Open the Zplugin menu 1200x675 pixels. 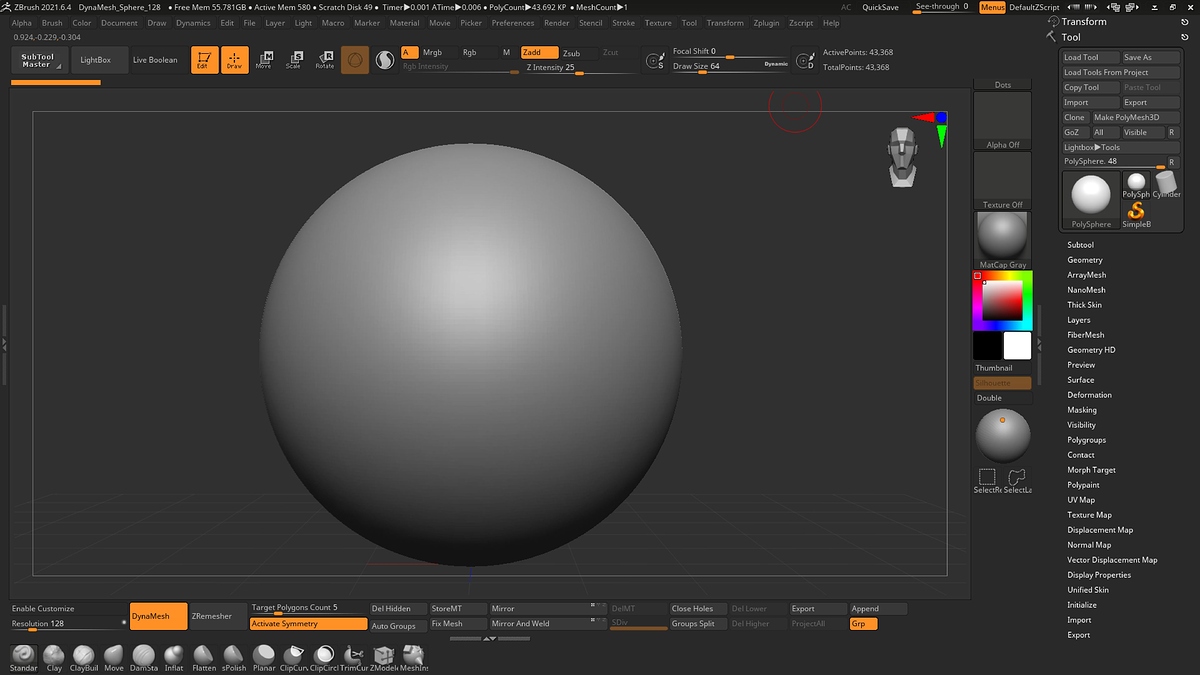[x=766, y=23]
